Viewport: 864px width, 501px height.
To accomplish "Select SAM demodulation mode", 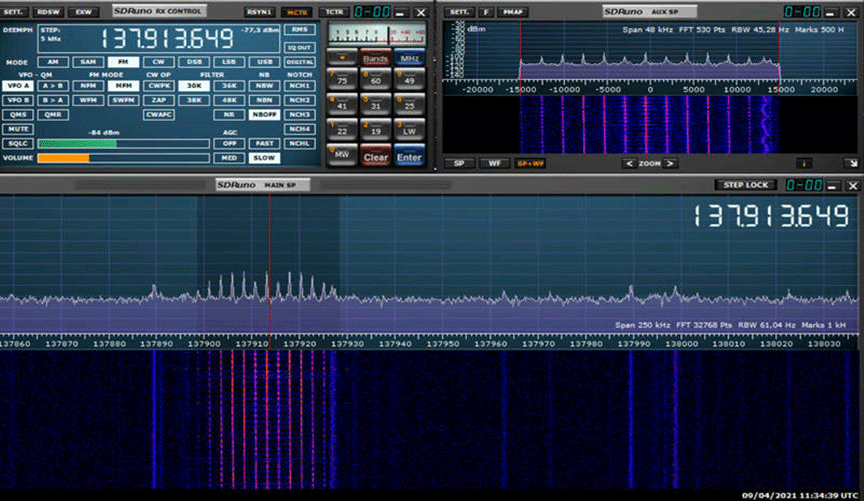I will click(88, 62).
